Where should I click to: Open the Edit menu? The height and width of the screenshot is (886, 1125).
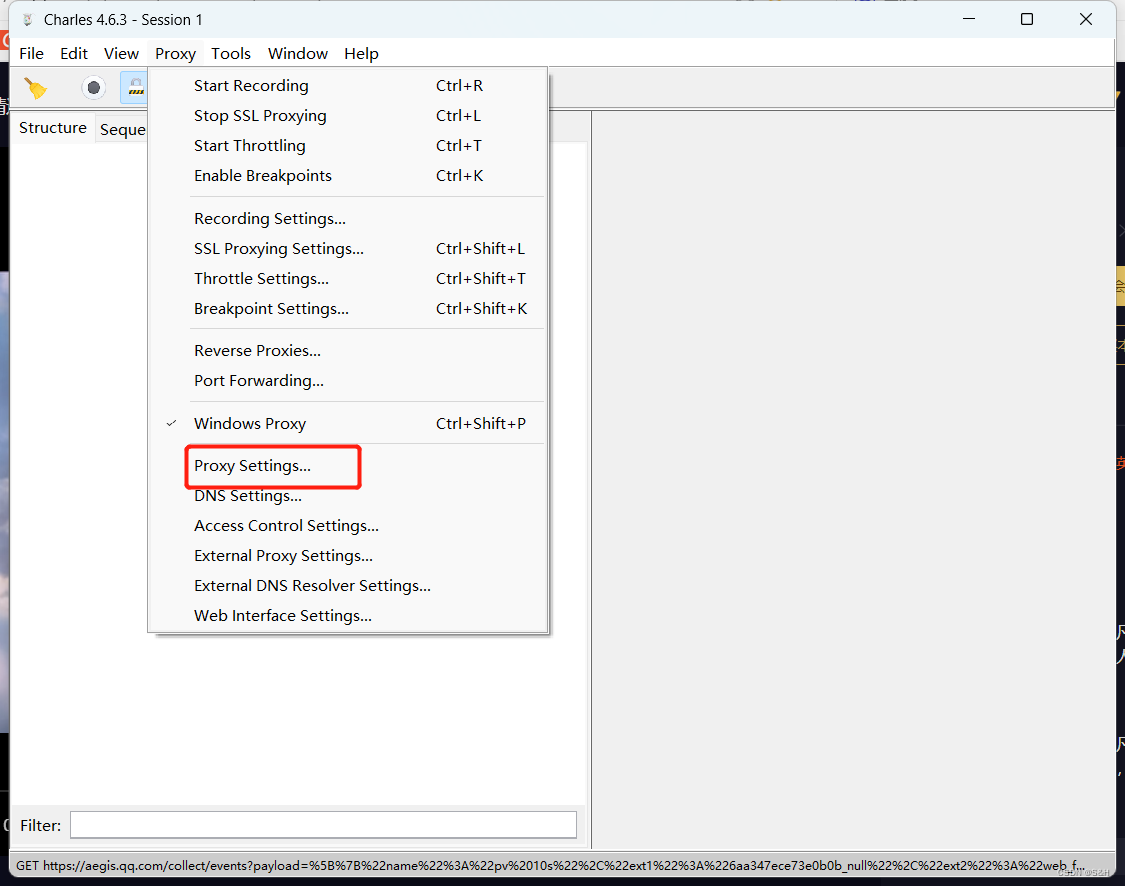pos(74,54)
